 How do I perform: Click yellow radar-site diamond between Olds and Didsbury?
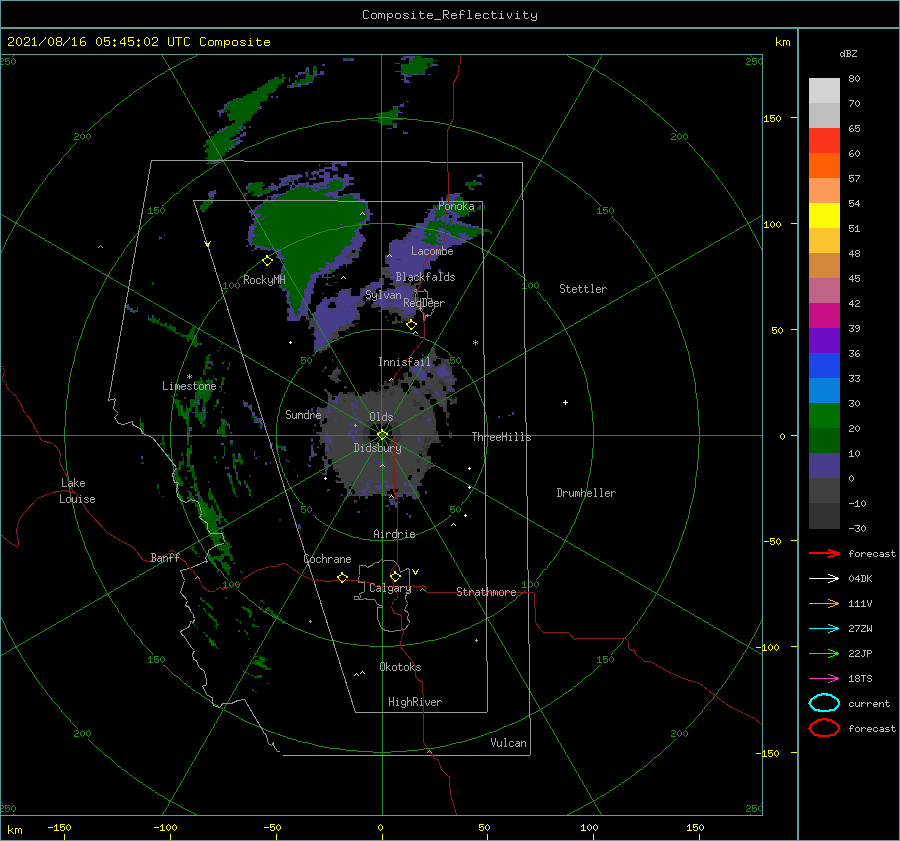pos(382,435)
